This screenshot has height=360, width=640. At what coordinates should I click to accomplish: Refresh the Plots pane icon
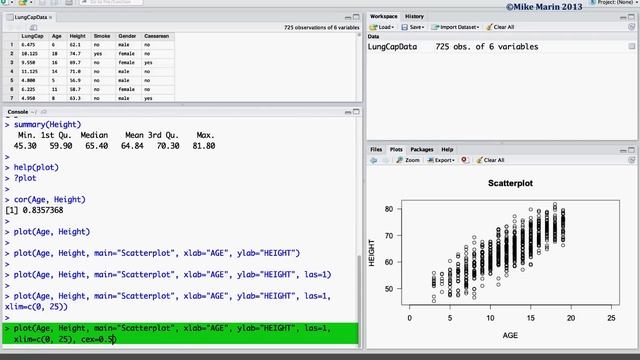[x=631, y=160]
